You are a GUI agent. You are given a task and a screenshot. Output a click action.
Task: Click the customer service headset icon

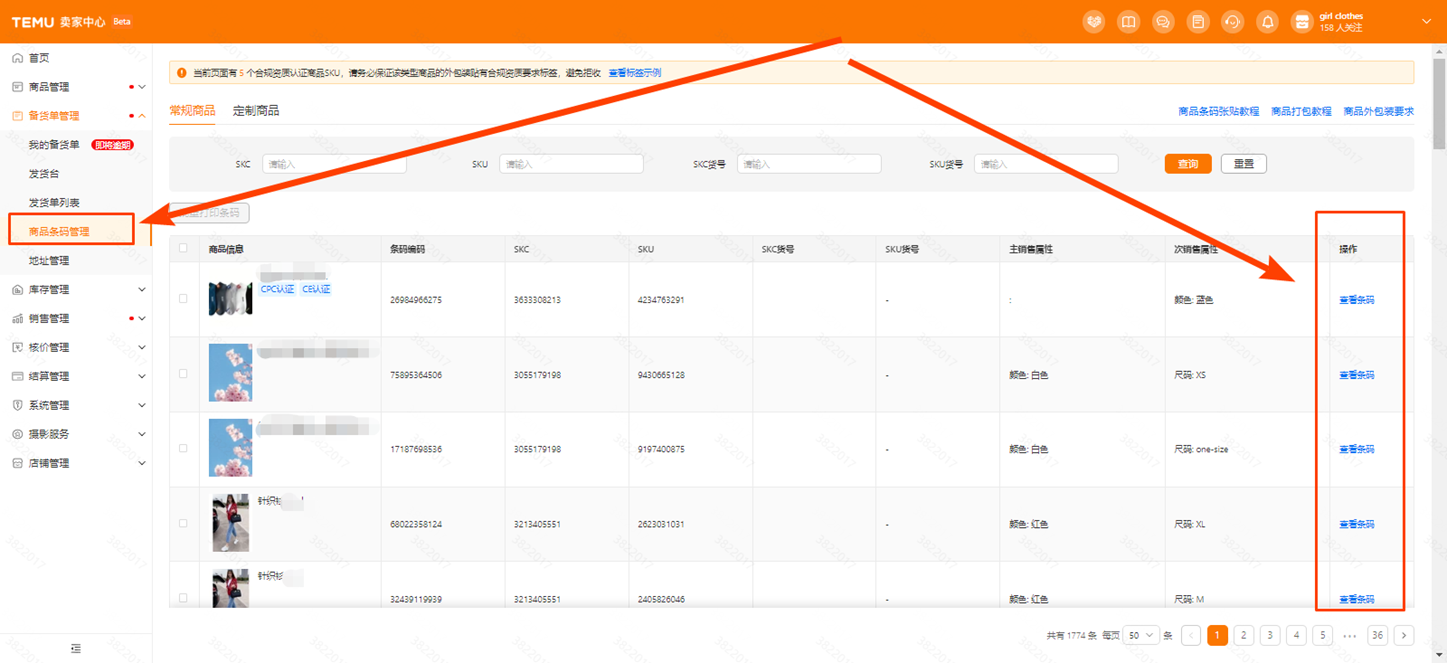click(1232, 22)
